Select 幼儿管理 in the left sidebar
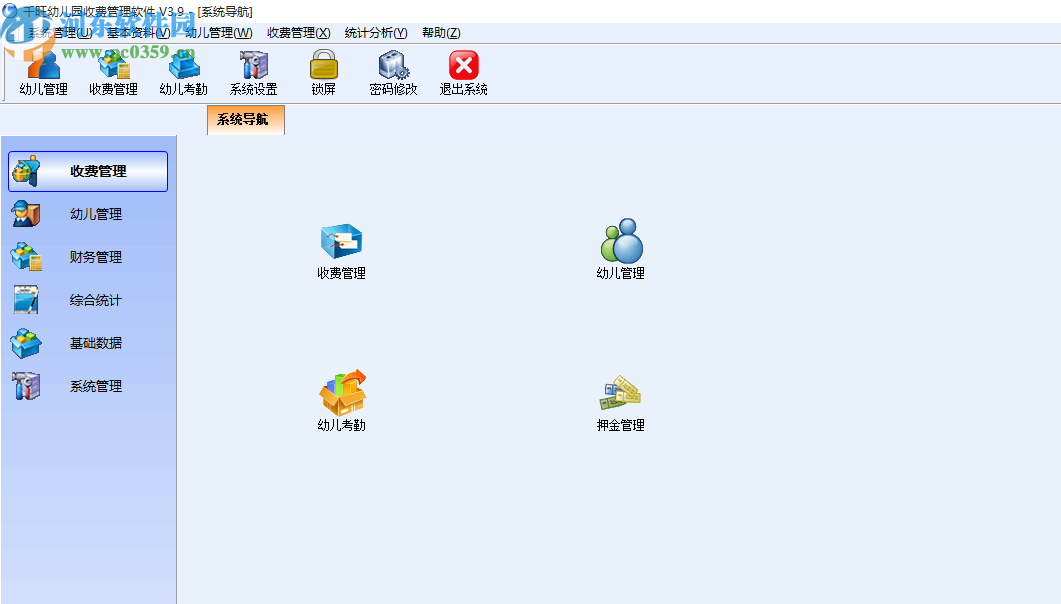 [88, 214]
